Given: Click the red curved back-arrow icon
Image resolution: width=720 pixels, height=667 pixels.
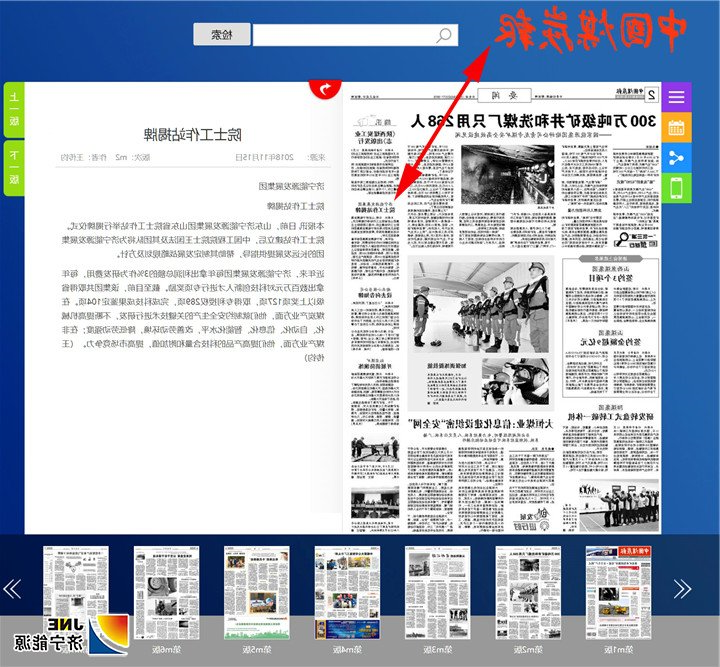Looking at the screenshot, I should [325, 89].
